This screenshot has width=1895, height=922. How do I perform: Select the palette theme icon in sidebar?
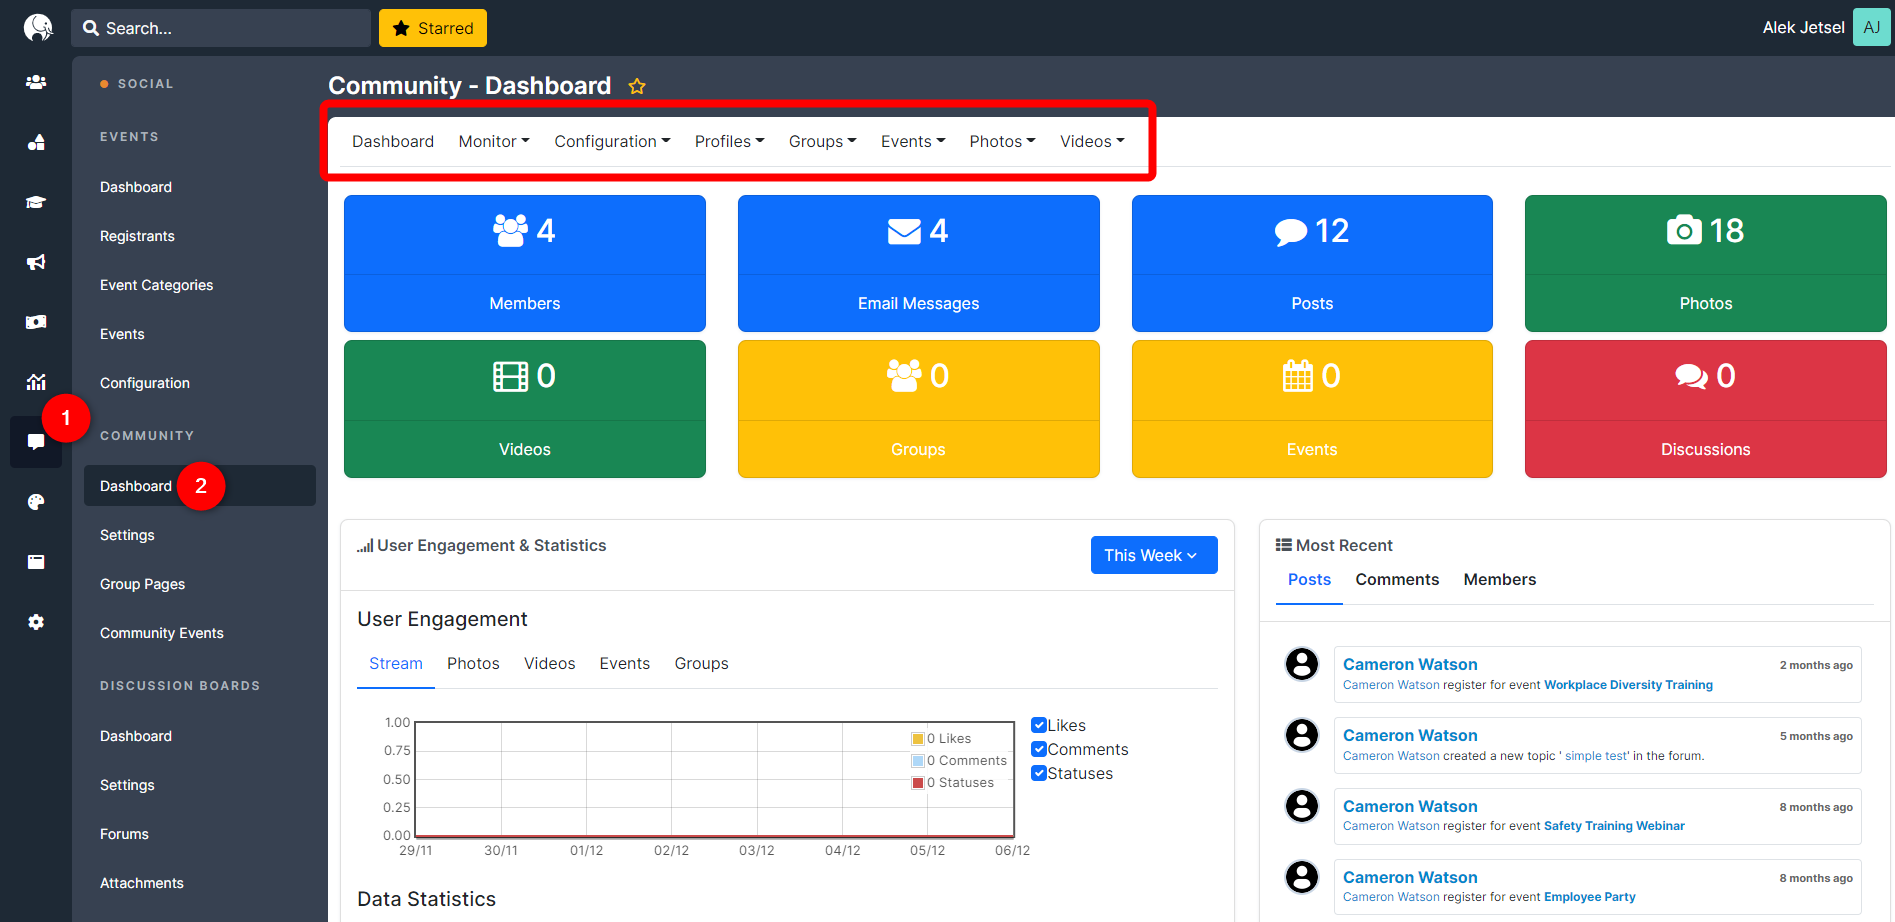tap(36, 502)
